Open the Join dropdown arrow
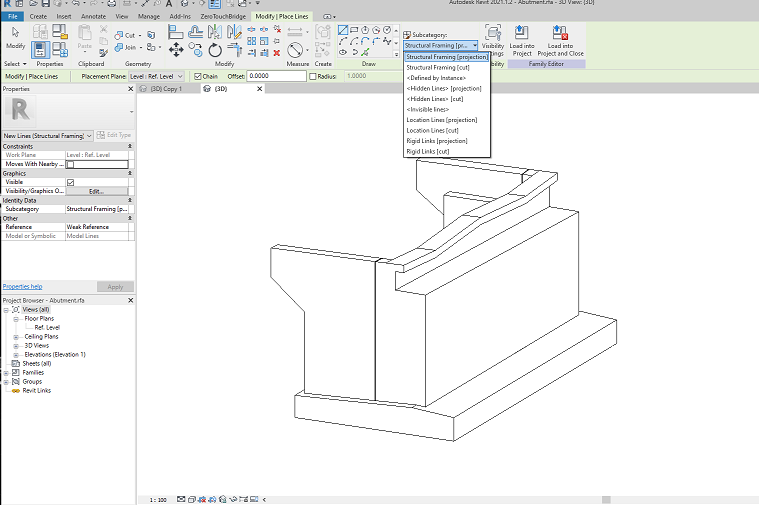Image resolution: width=759 pixels, height=505 pixels. point(140,47)
